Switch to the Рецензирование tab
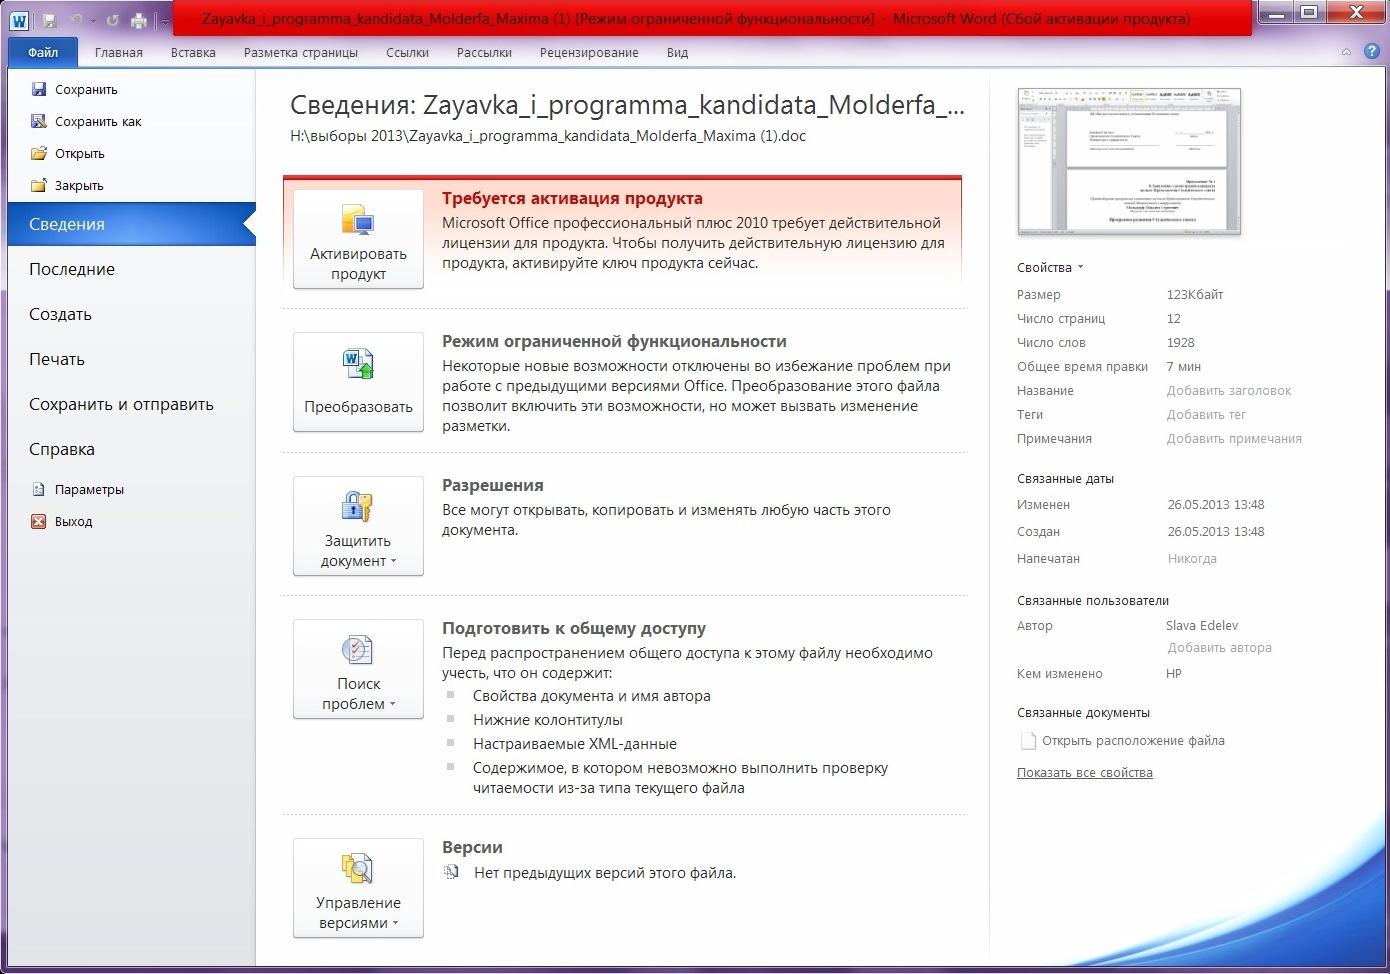Screen dimensions: 1390x974 589,52
